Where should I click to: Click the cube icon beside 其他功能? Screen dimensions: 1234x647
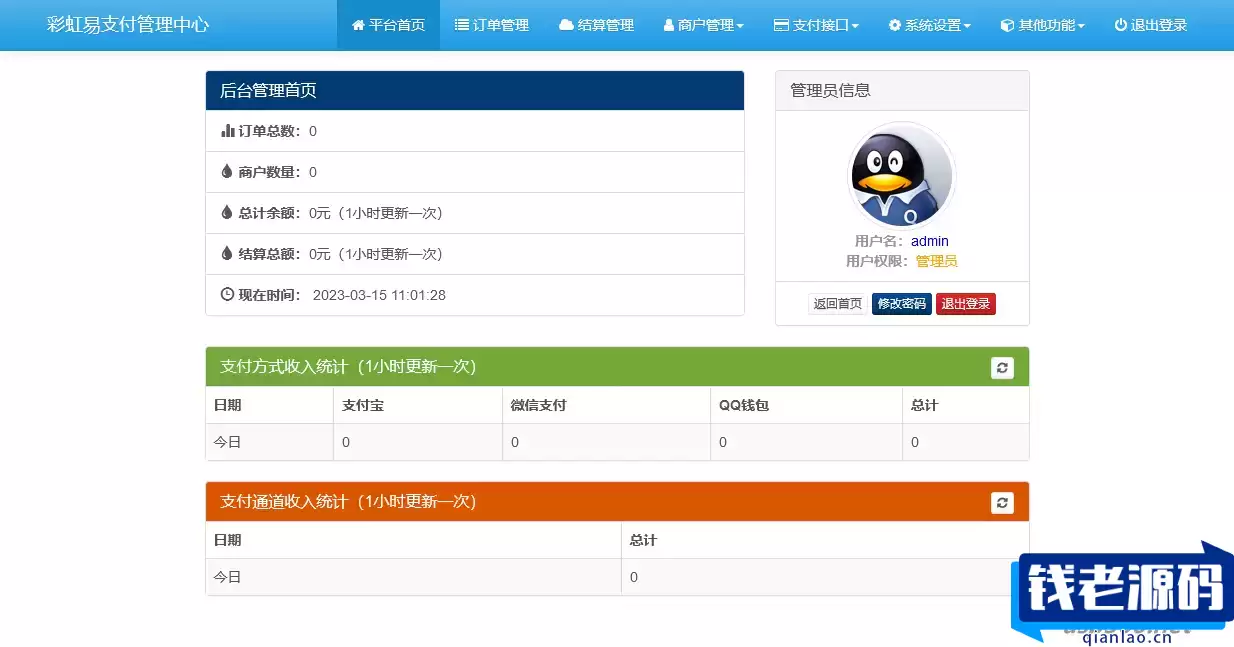[x=1007, y=25]
